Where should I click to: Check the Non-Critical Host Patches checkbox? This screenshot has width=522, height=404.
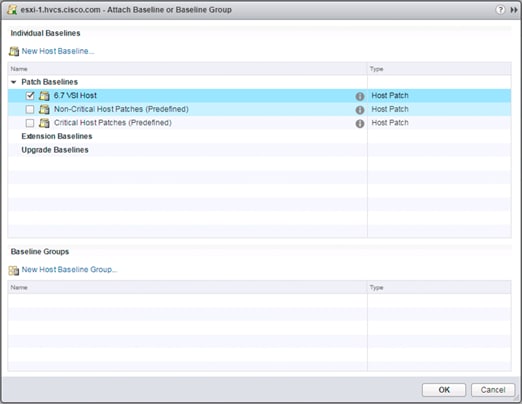30,109
